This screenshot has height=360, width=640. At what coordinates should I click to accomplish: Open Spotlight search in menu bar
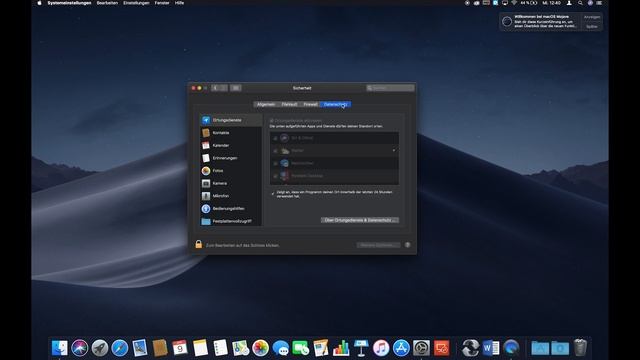[x=580, y=3]
